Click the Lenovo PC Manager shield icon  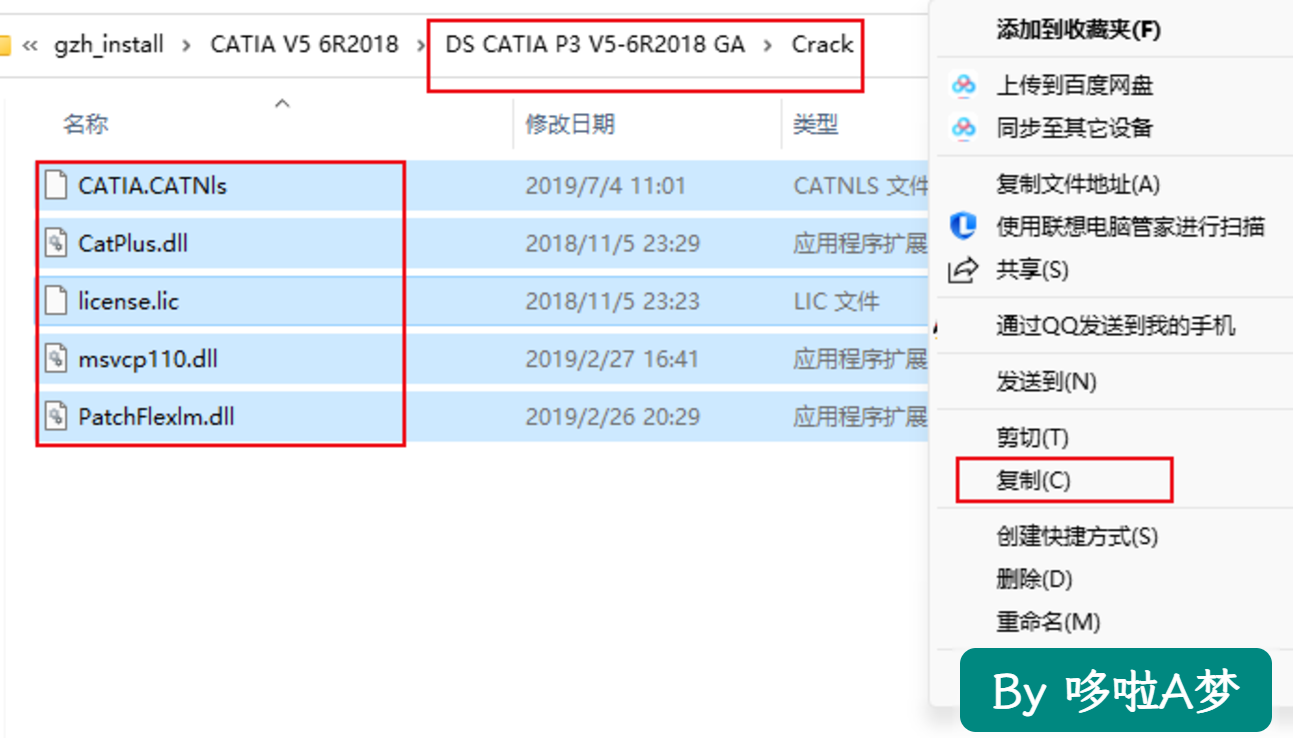pyautogui.click(x=963, y=227)
